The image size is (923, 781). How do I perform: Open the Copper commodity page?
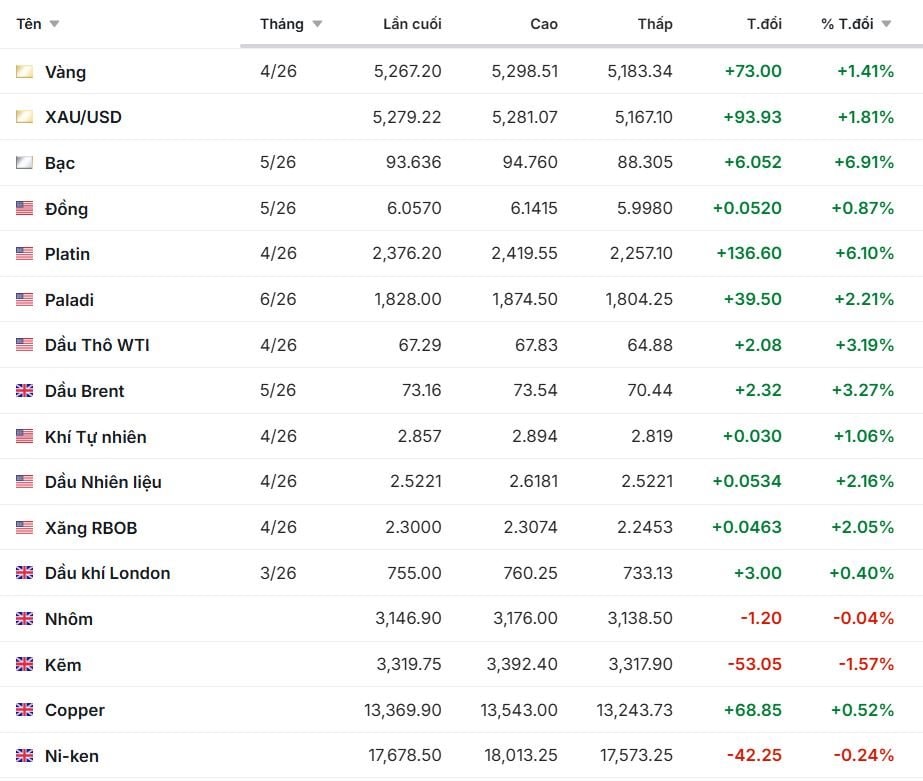[74, 710]
